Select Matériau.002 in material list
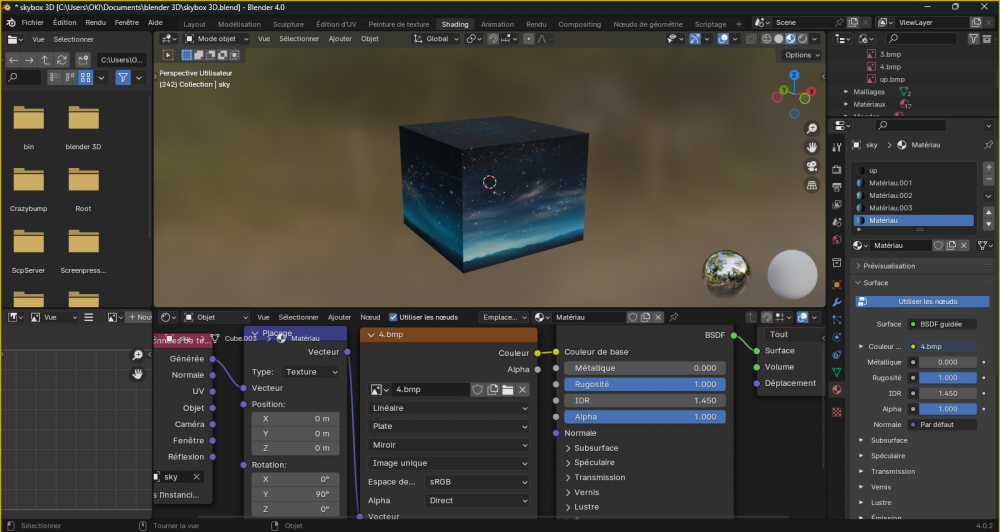The width and height of the screenshot is (1000, 532). coord(913,195)
